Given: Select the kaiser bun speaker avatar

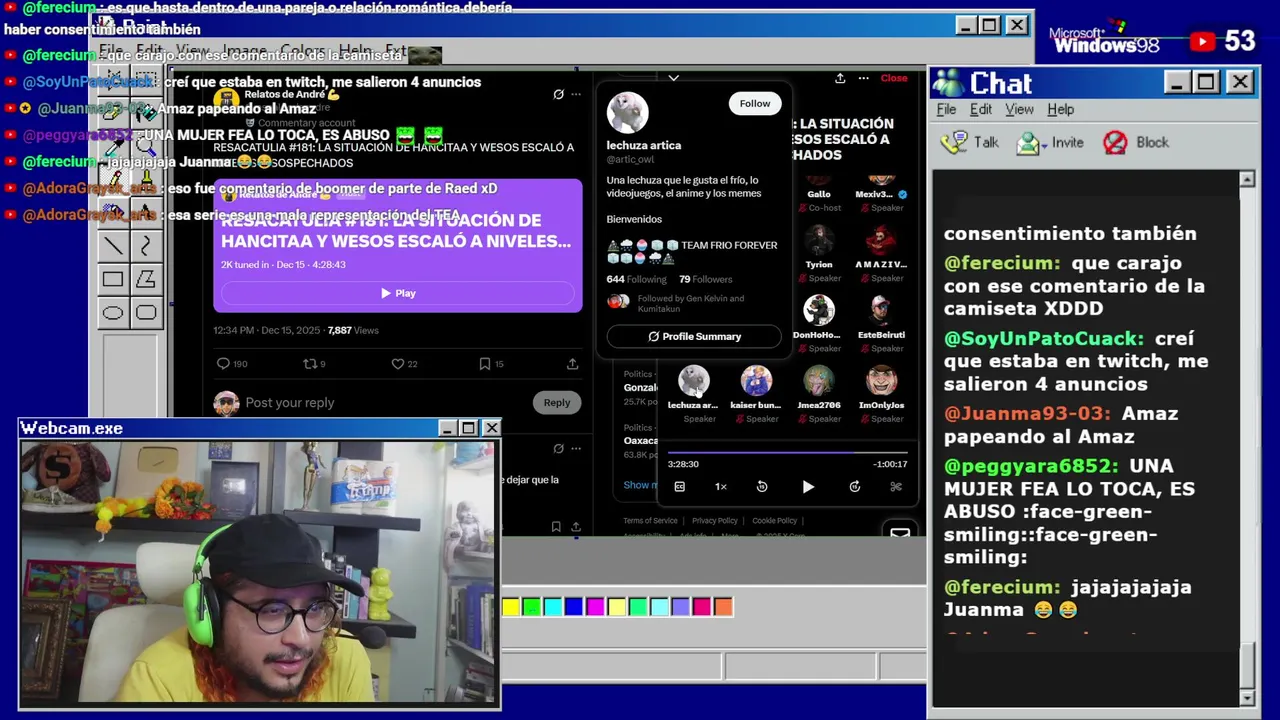Looking at the screenshot, I should tap(756, 380).
